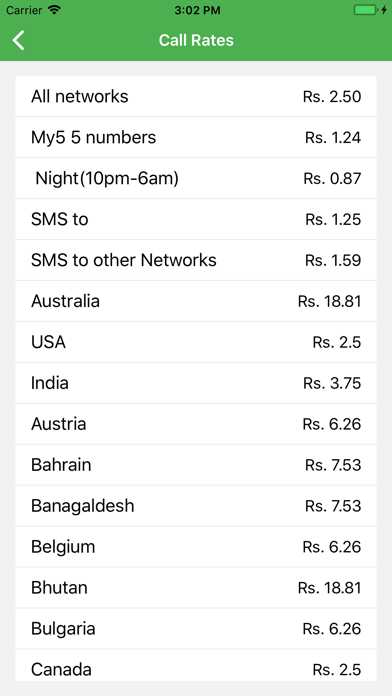Tap the 3:02 PM clock
The image size is (392, 696).
pyautogui.click(x=197, y=10)
